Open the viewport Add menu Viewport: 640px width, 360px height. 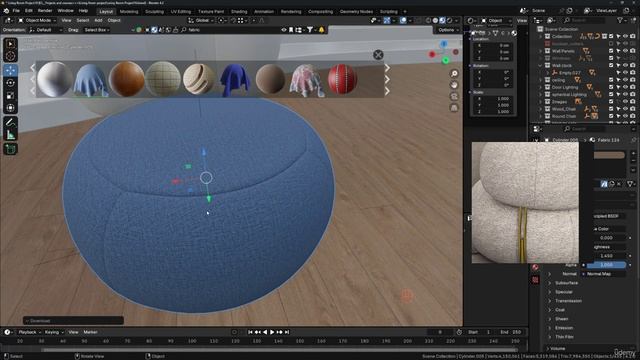[x=98, y=20]
